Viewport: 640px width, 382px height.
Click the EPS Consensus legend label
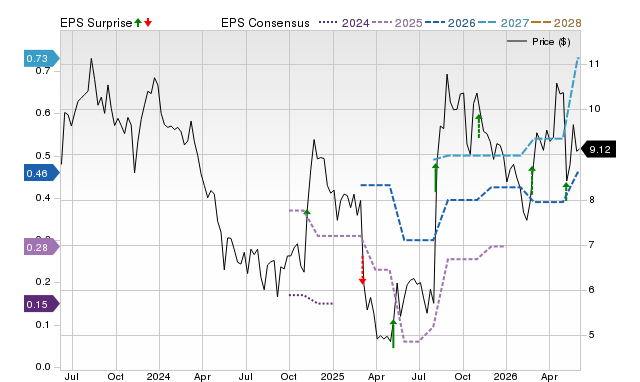click(265, 23)
